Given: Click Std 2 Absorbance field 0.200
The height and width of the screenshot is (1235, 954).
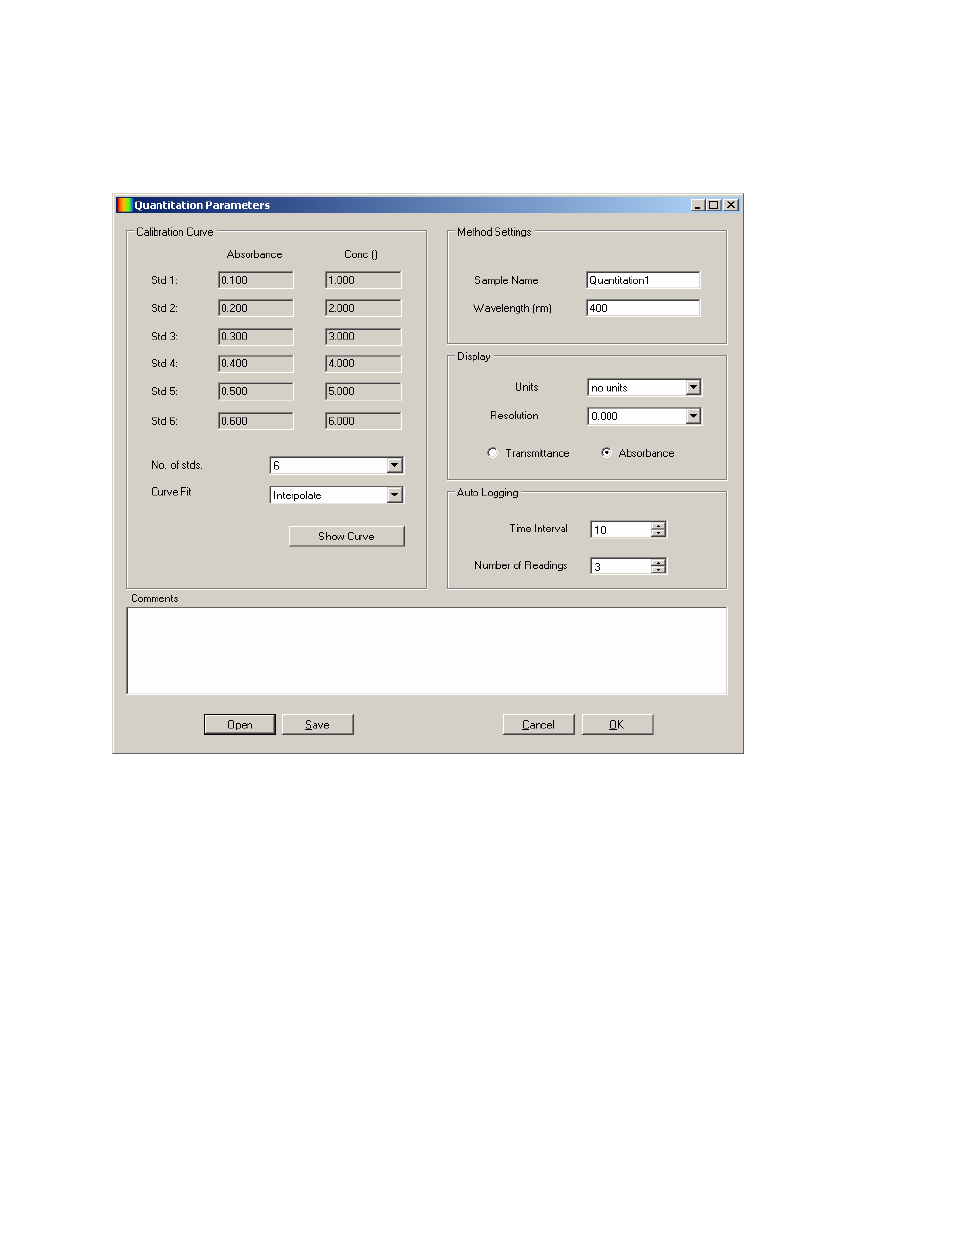Looking at the screenshot, I should [256, 308].
